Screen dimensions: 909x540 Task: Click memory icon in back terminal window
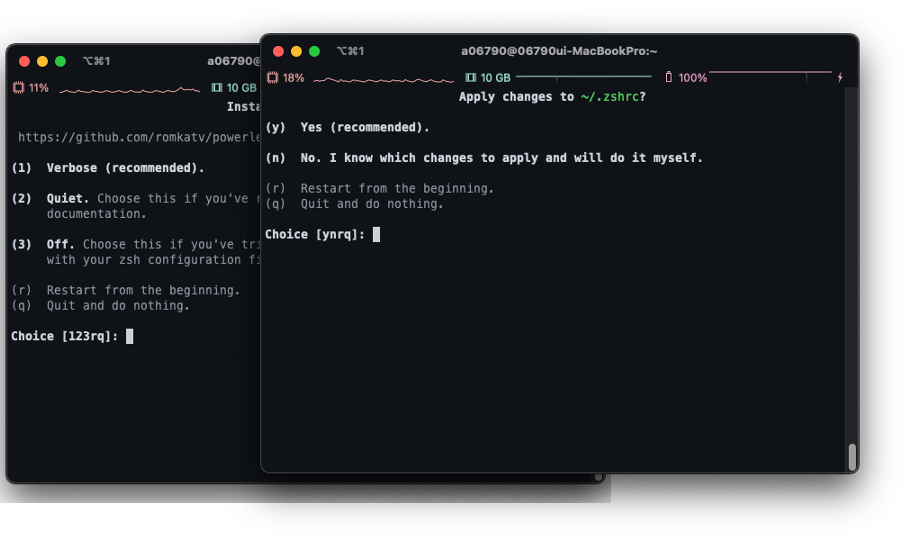click(x=217, y=88)
